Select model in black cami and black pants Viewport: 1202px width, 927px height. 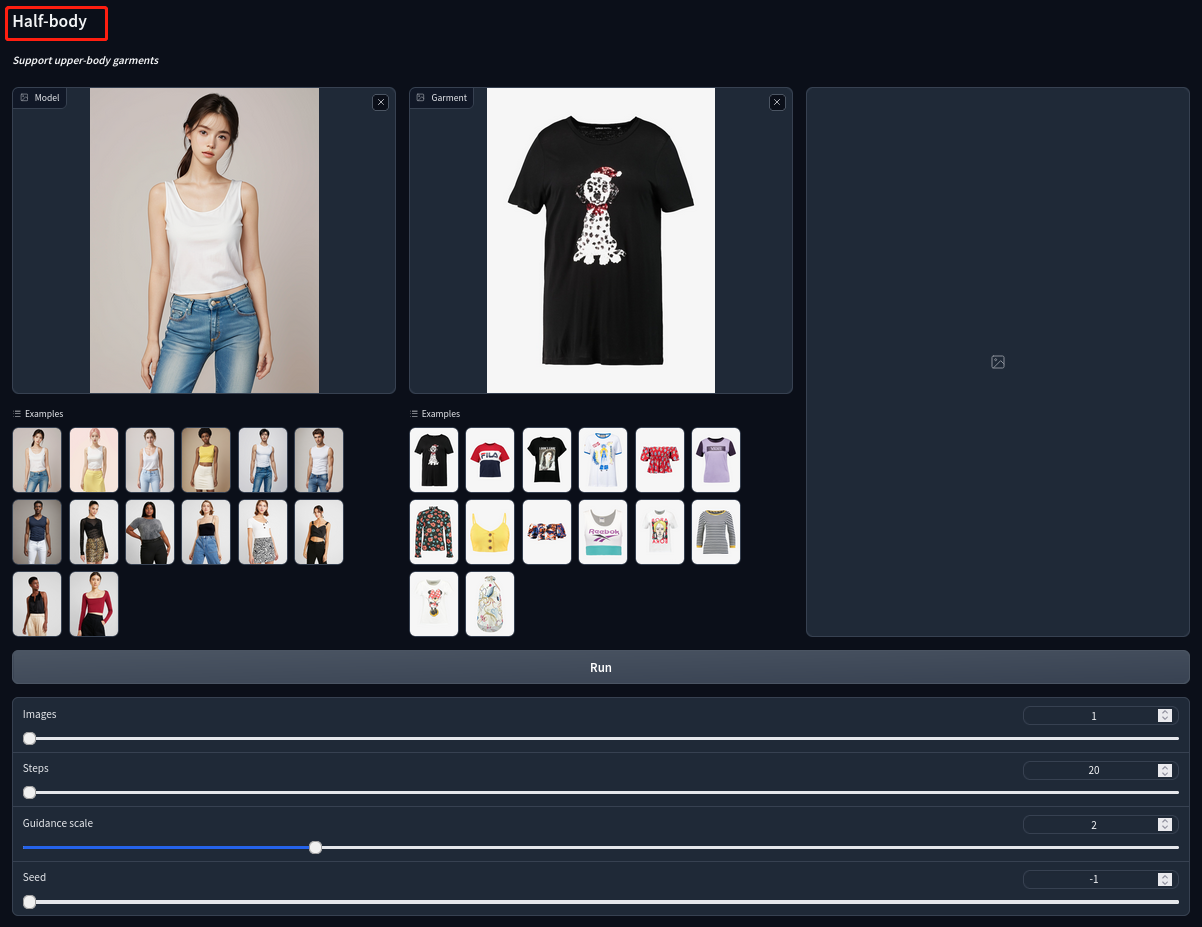(x=319, y=532)
